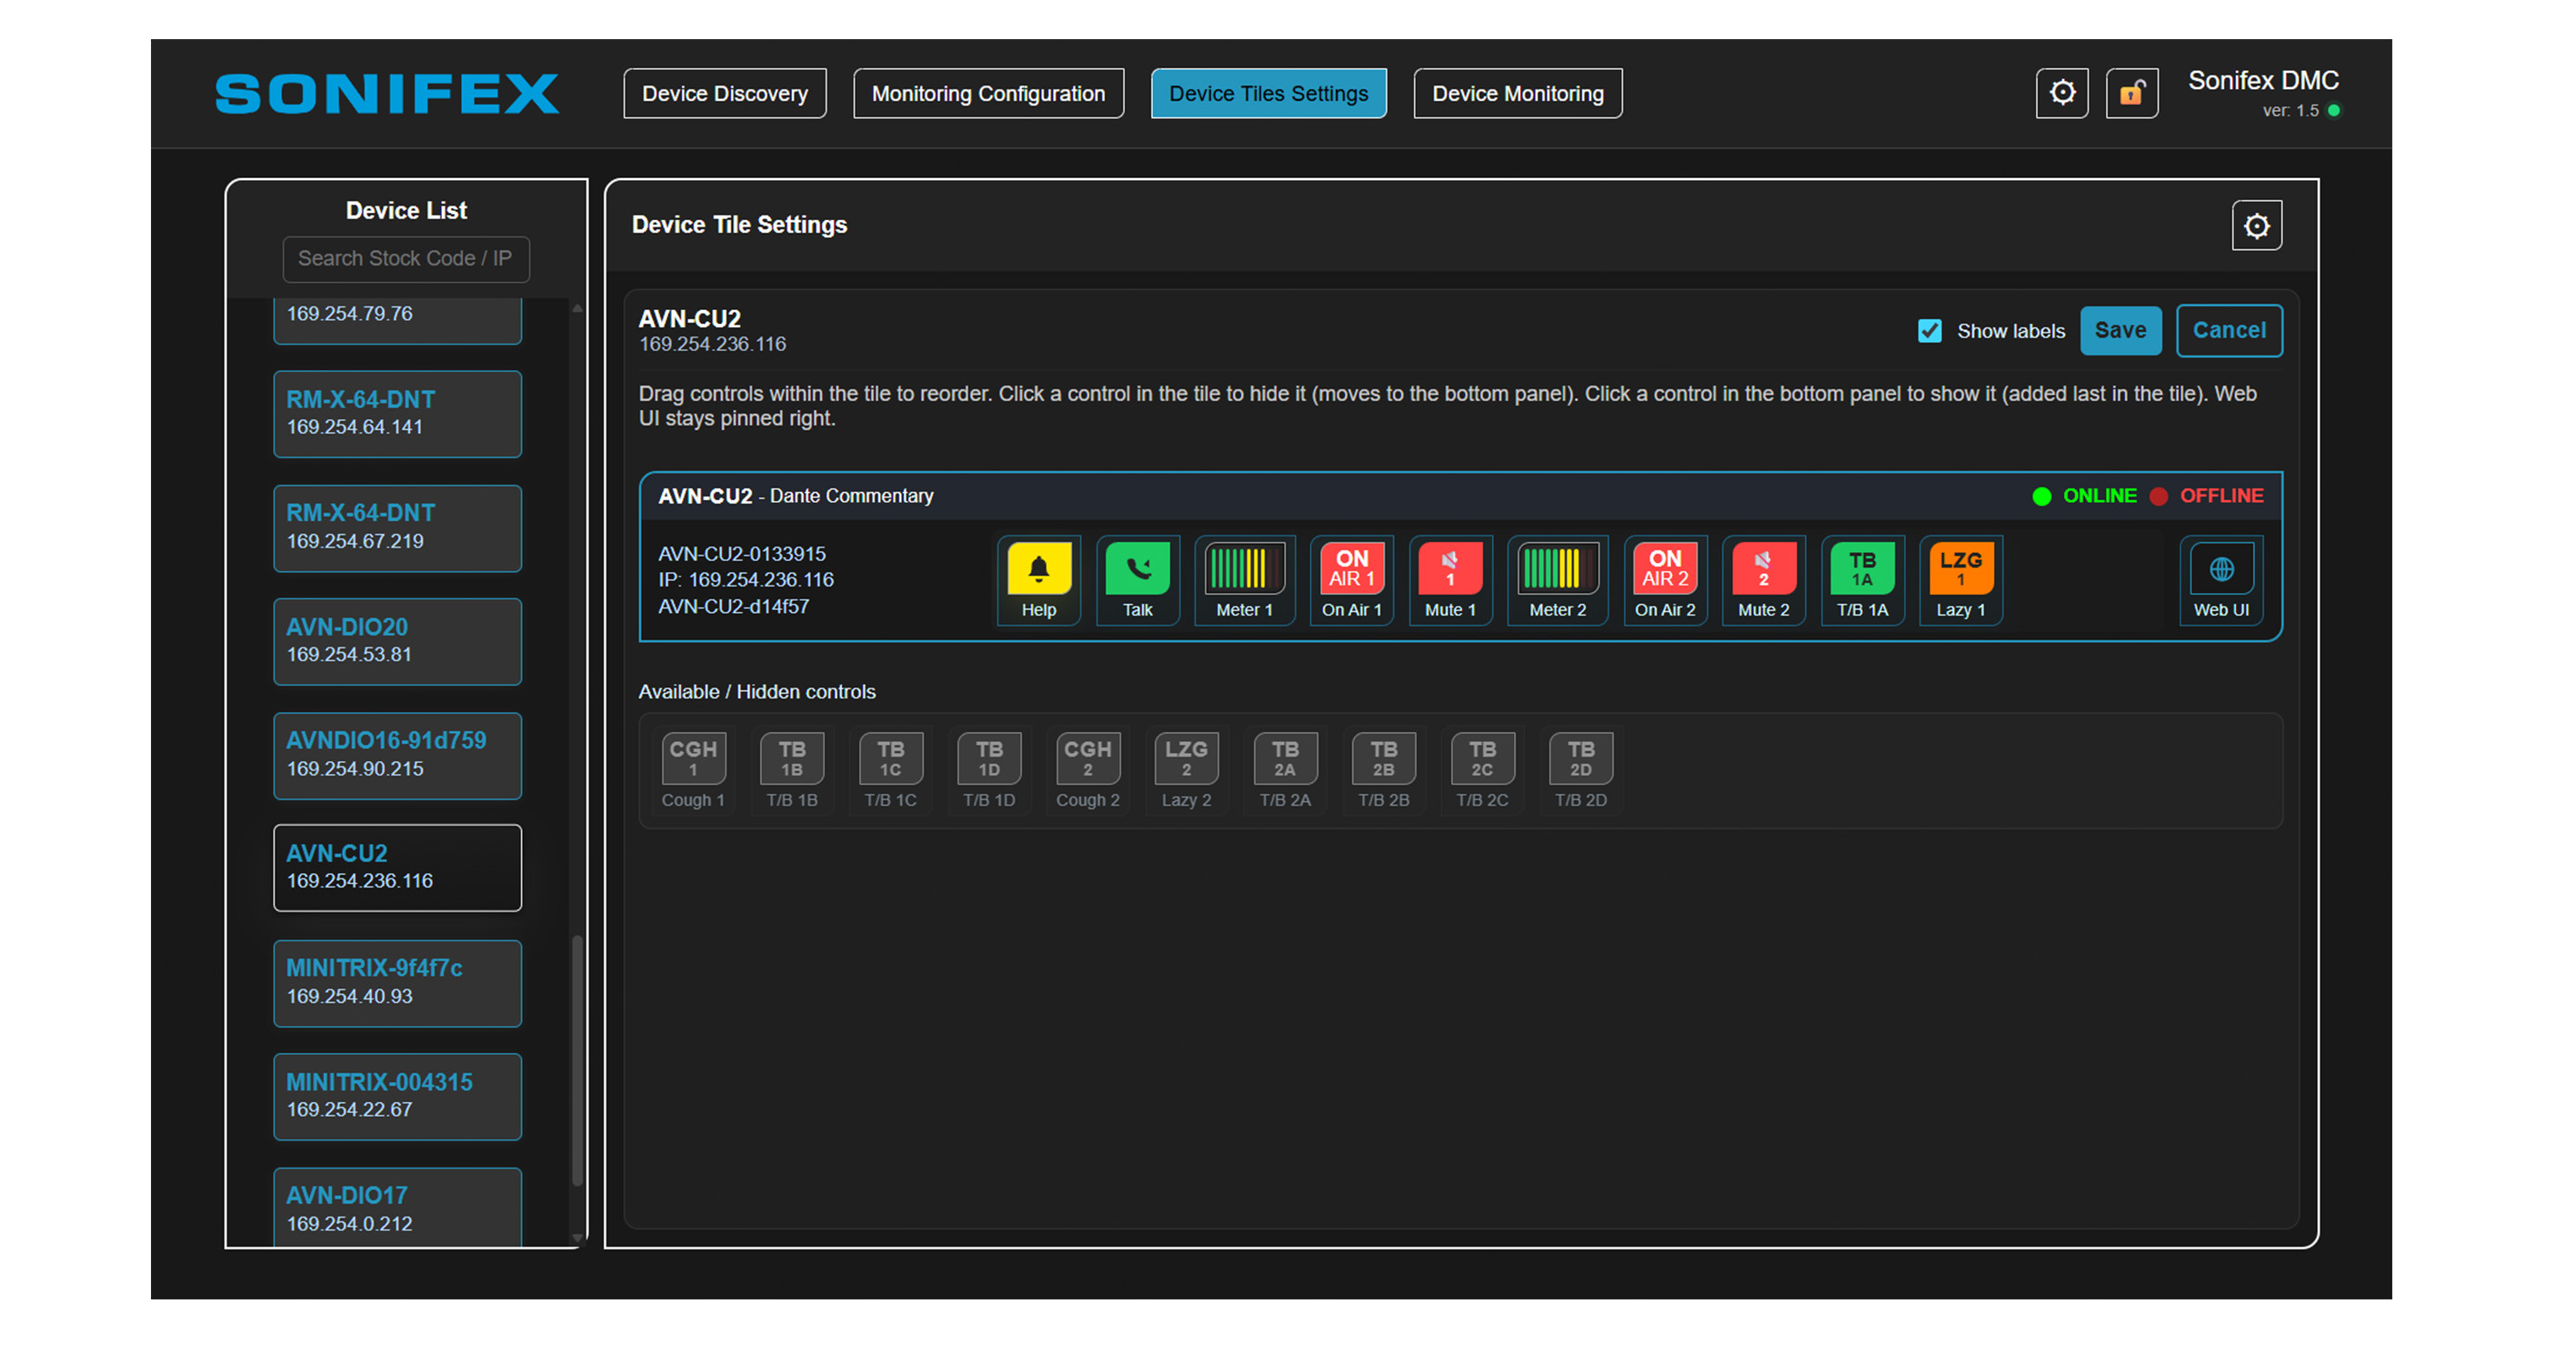Image resolution: width=2576 pixels, height=1364 pixels.
Task: Click the SONIFEX logo
Action: point(387,94)
